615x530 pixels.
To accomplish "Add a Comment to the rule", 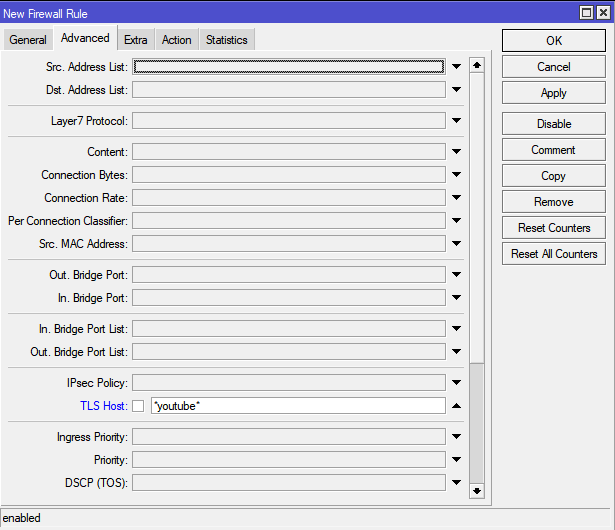I will 554,150.
